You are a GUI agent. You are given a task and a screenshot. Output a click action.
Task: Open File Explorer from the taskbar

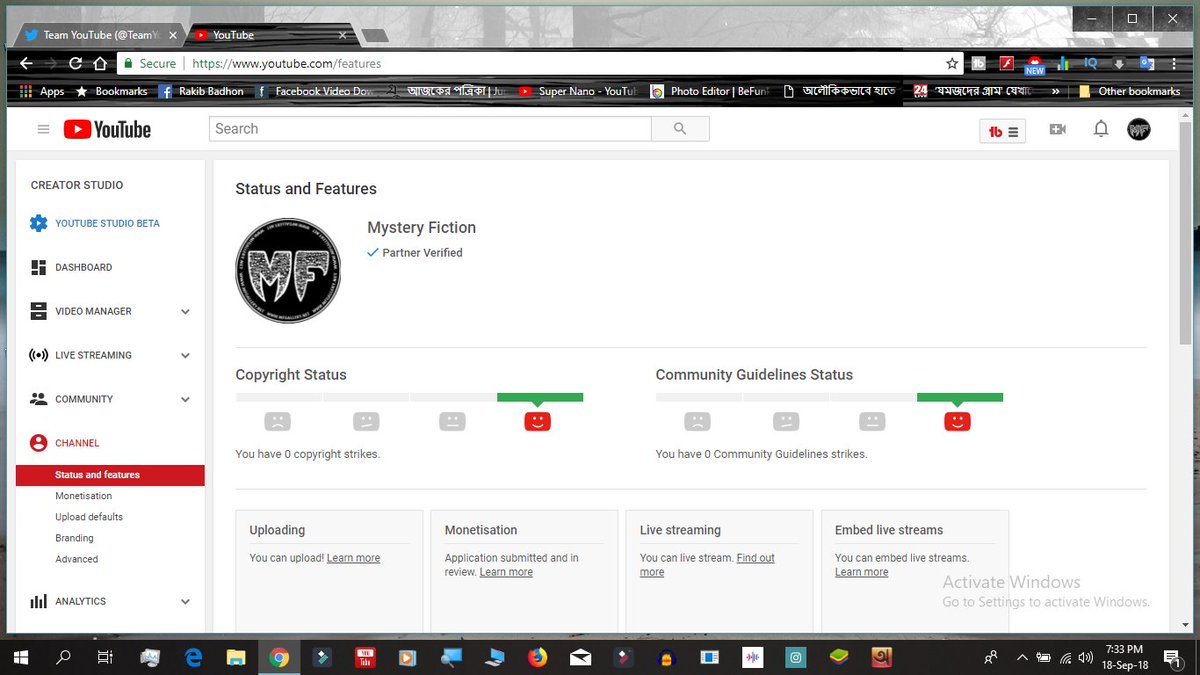point(236,657)
